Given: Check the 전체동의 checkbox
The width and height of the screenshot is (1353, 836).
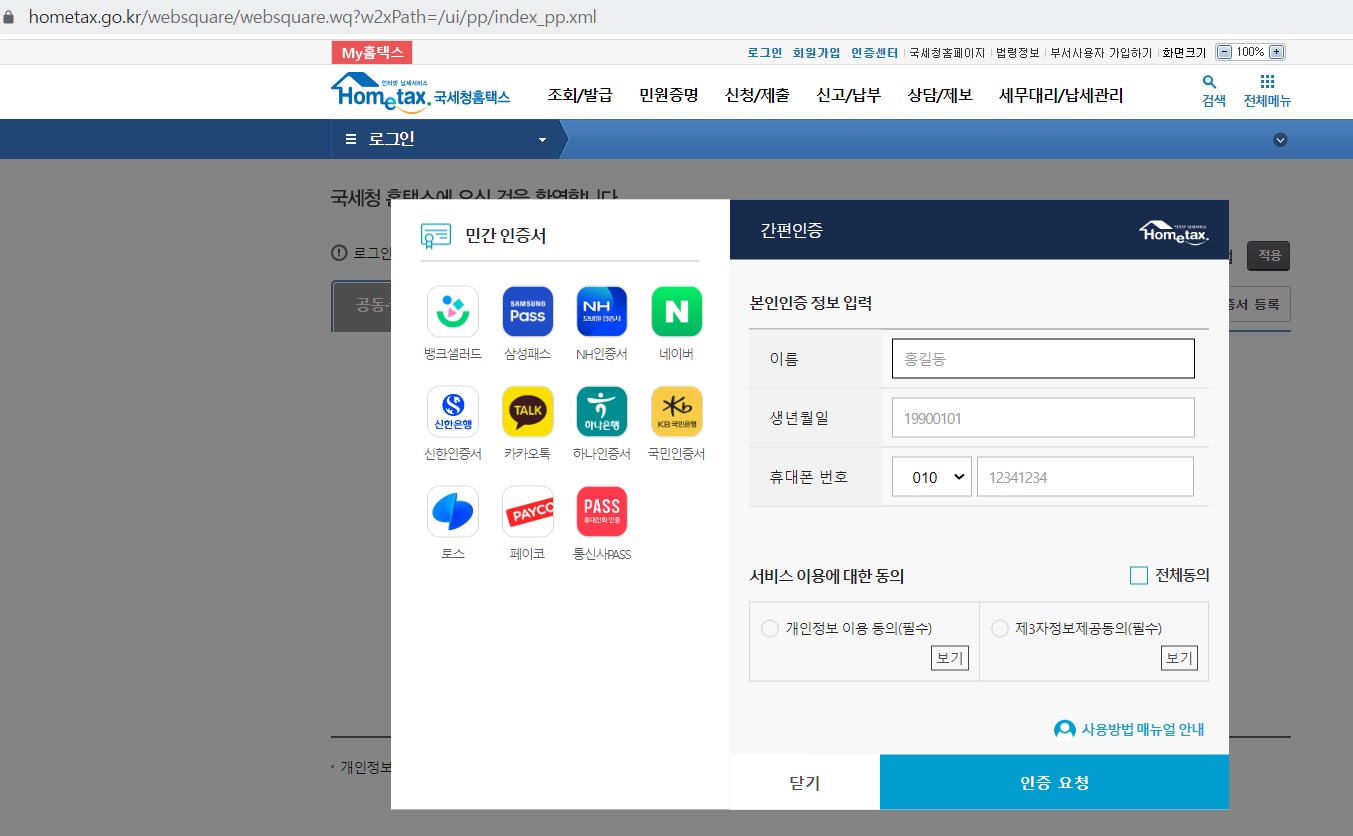Looking at the screenshot, I should pyautogui.click(x=1138, y=575).
